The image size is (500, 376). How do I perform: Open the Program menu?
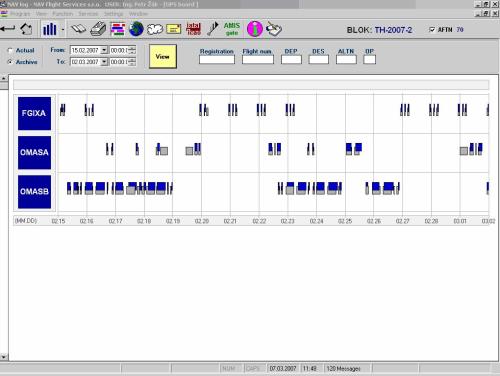tap(20, 14)
